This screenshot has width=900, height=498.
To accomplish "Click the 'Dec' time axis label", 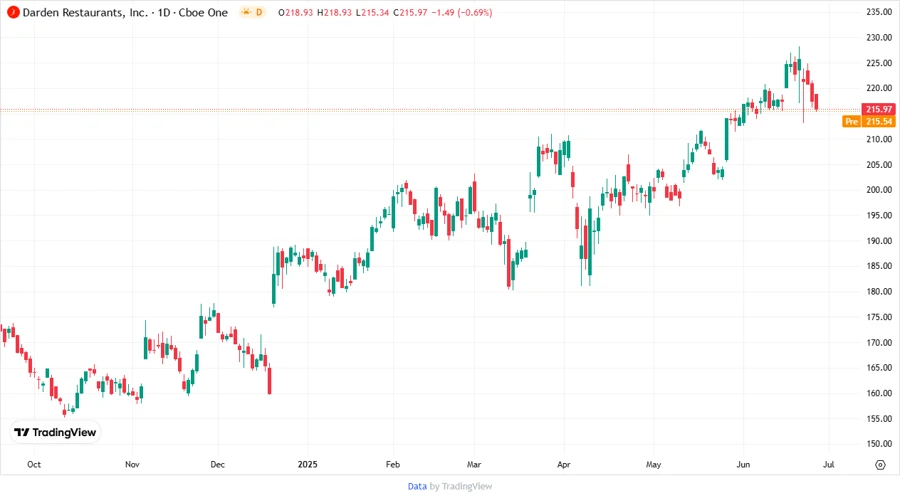I will pyautogui.click(x=218, y=464).
